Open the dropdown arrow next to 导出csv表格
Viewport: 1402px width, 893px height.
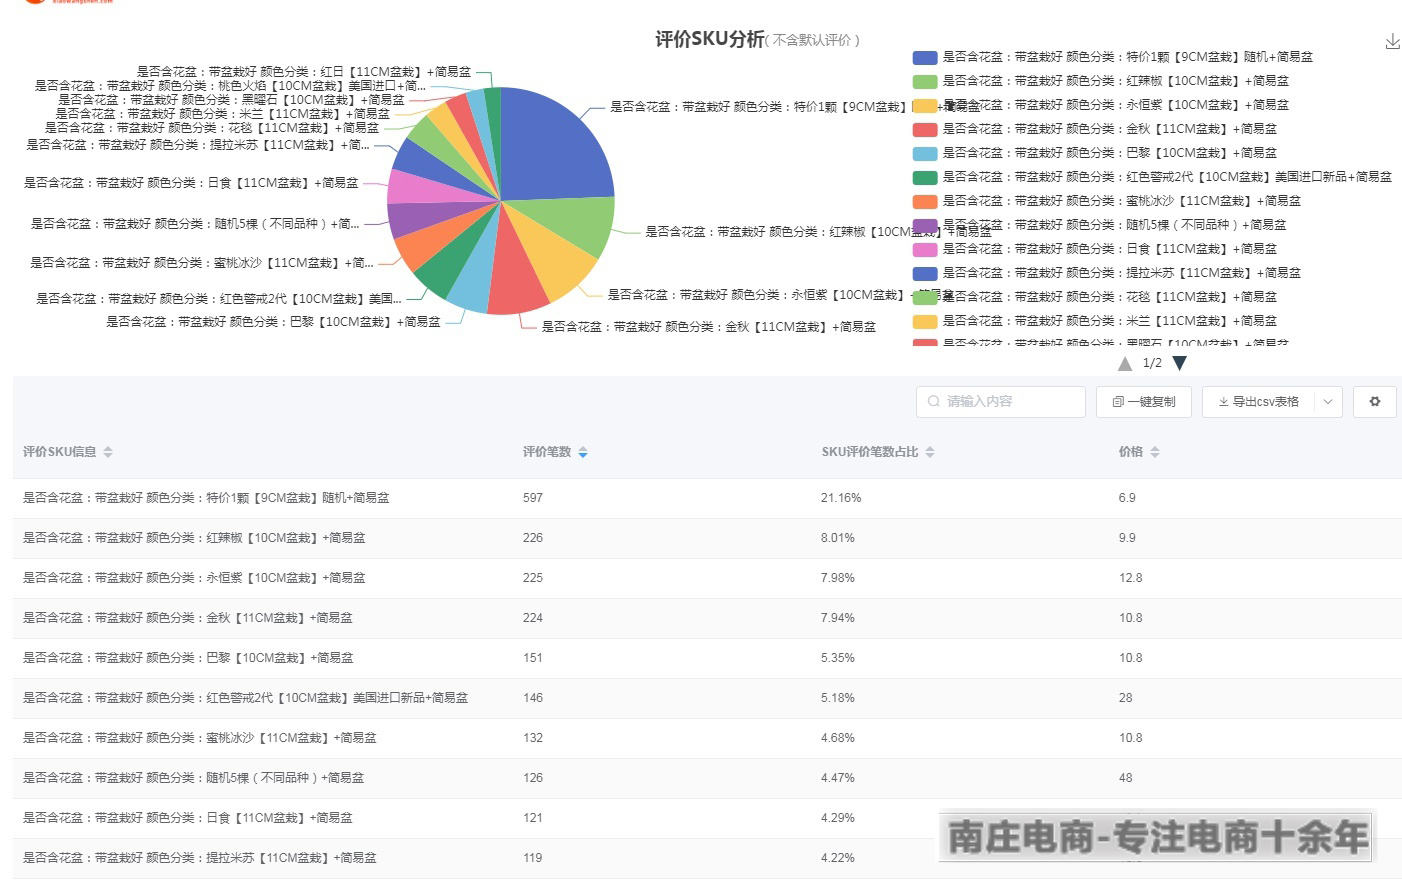(1328, 401)
